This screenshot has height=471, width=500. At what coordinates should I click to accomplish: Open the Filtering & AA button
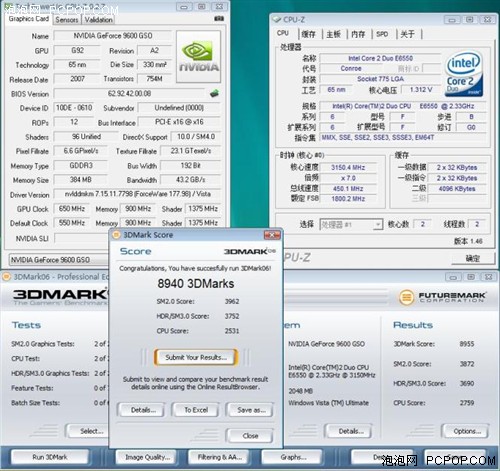click(x=220, y=457)
